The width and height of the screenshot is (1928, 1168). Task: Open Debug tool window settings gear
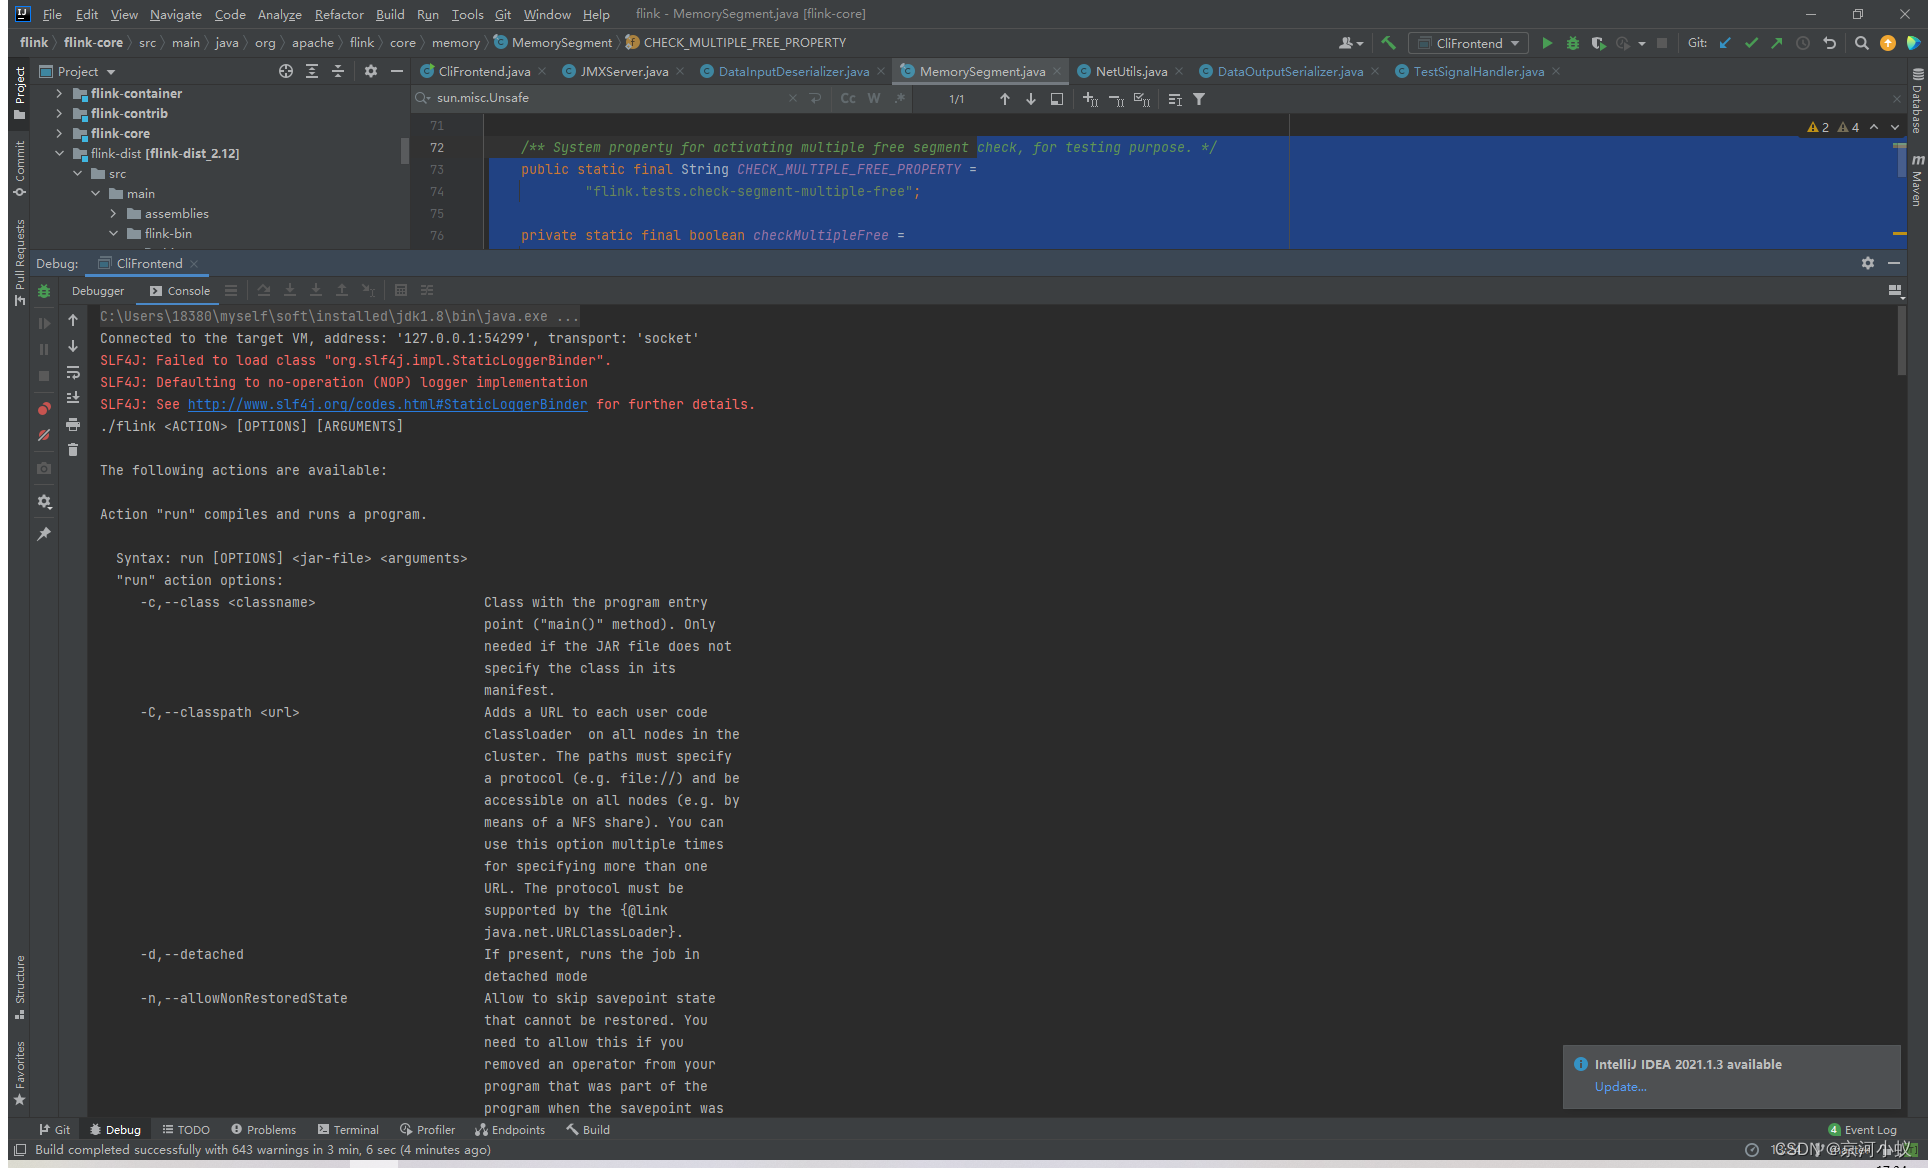[x=1868, y=263]
